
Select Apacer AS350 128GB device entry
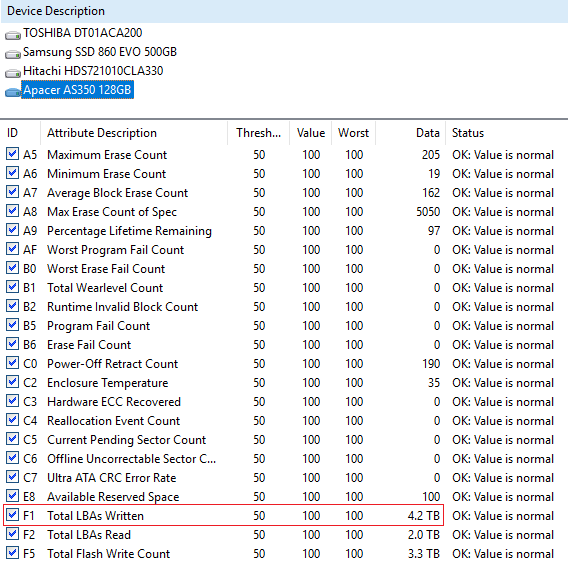(x=77, y=90)
